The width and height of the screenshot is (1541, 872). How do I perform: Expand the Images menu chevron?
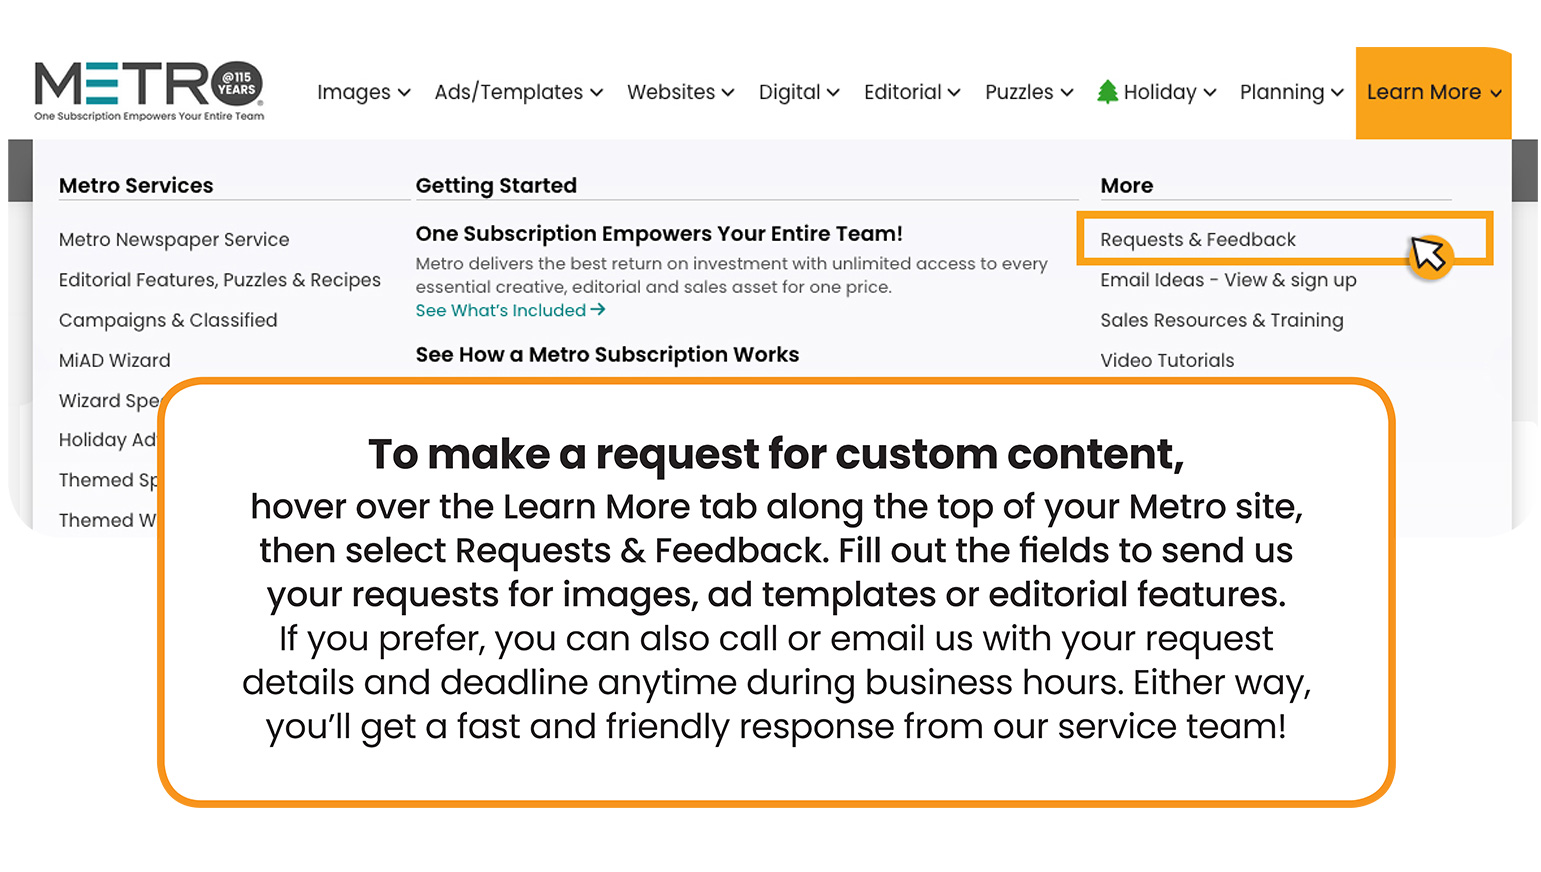point(404,93)
